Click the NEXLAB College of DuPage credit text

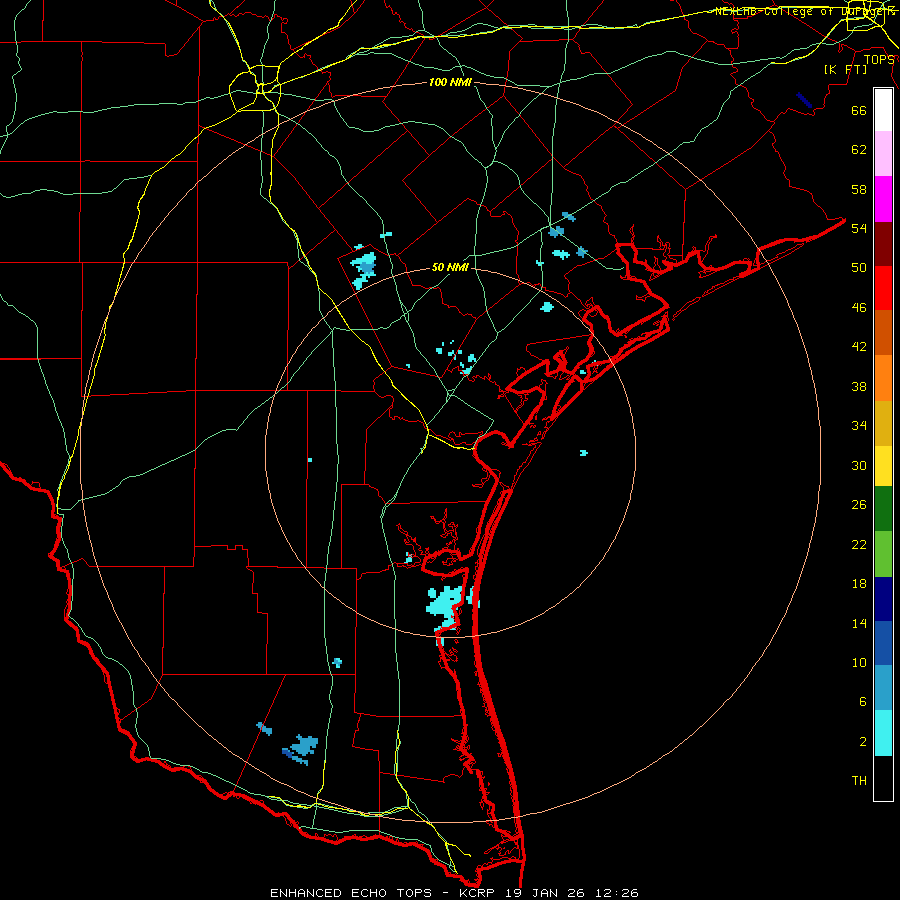[805, 11]
